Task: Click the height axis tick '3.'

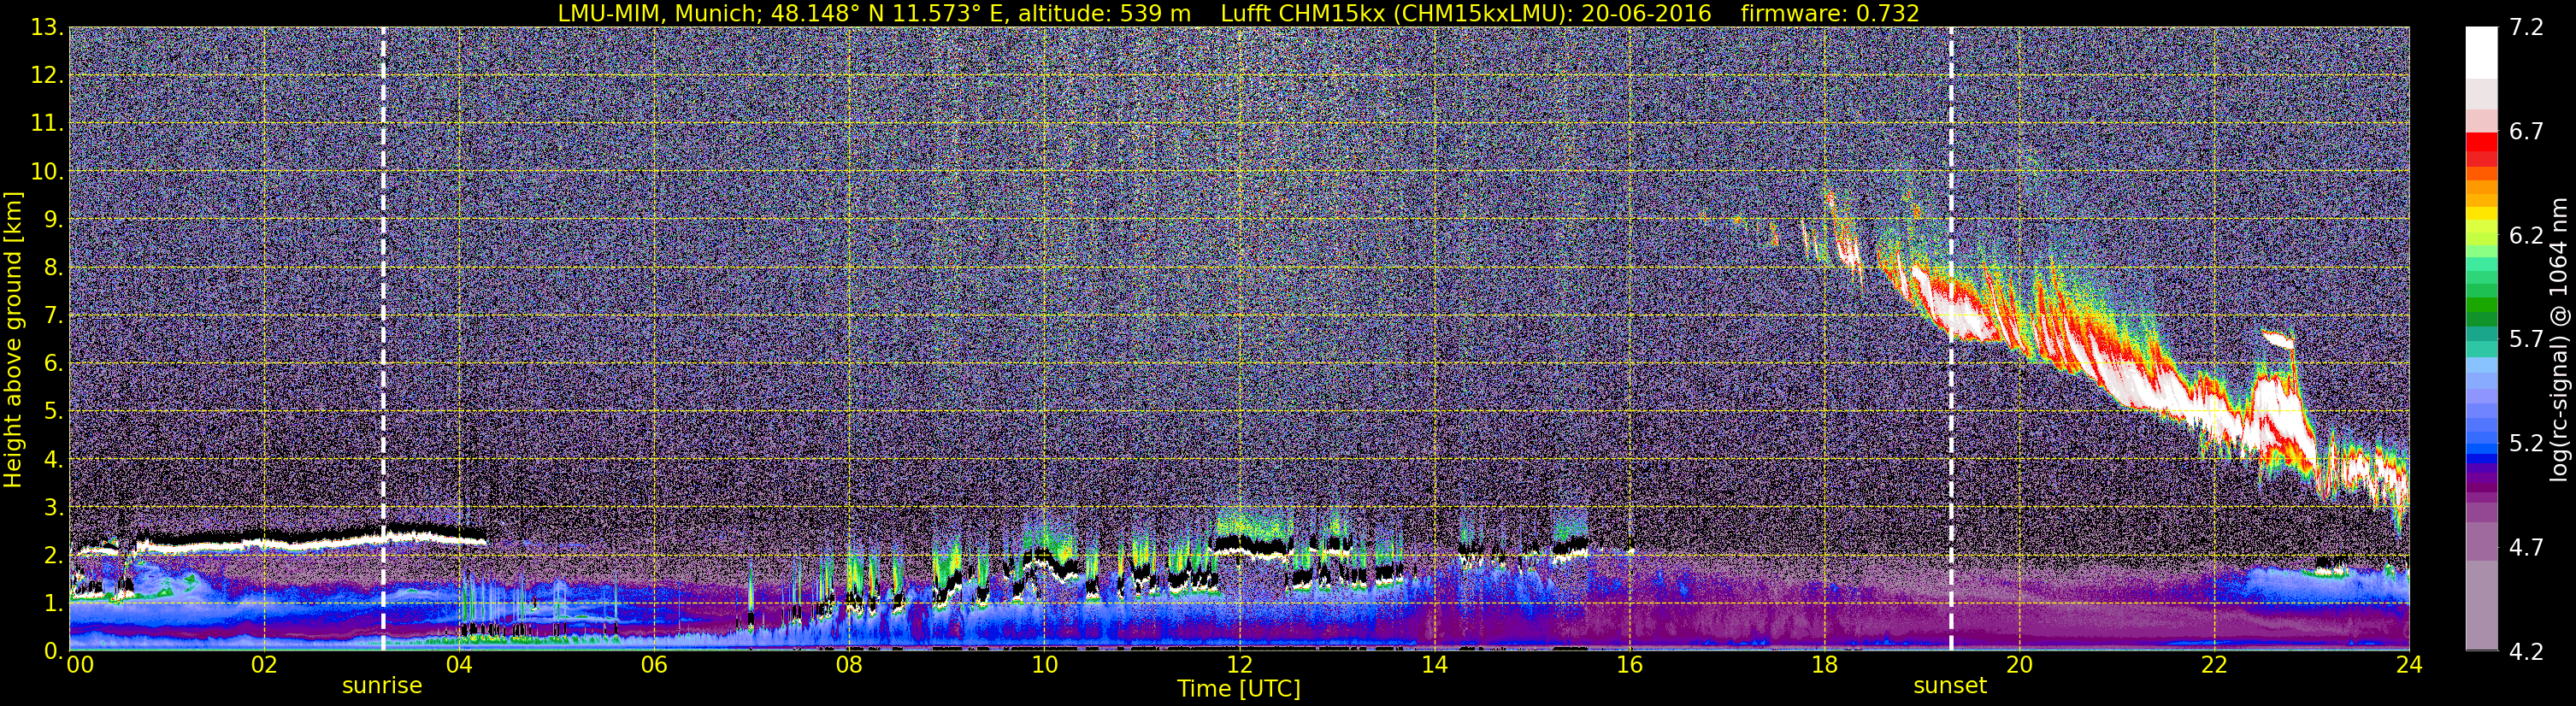Action: (53, 508)
